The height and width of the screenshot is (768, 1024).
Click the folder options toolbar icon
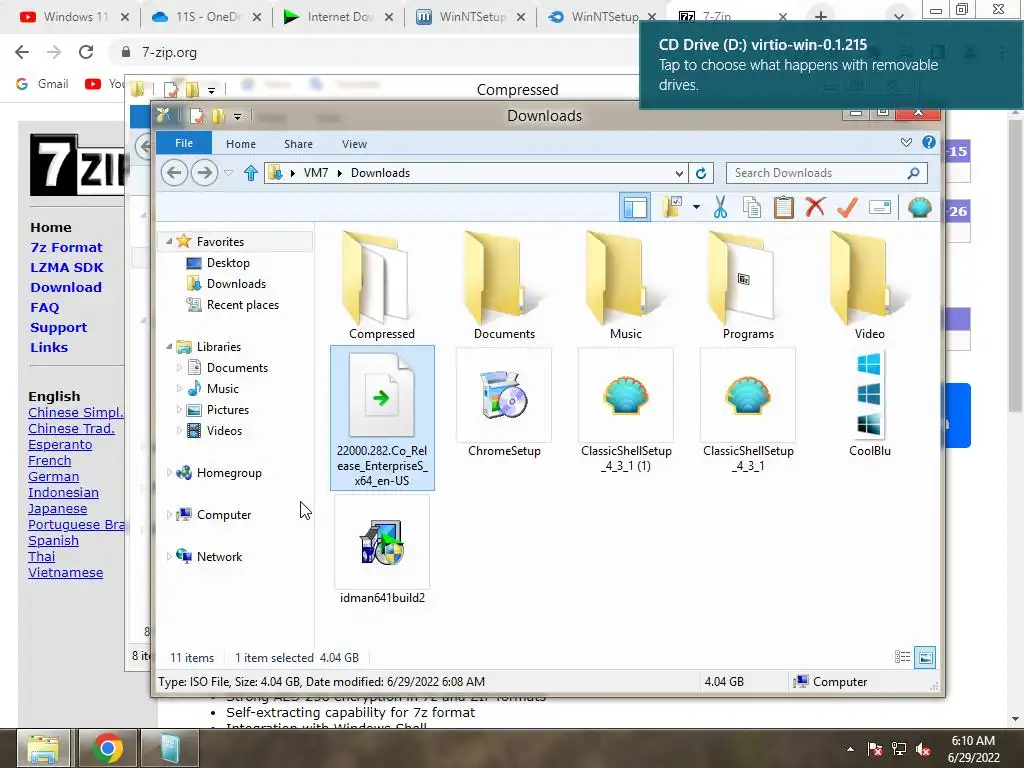(672, 208)
